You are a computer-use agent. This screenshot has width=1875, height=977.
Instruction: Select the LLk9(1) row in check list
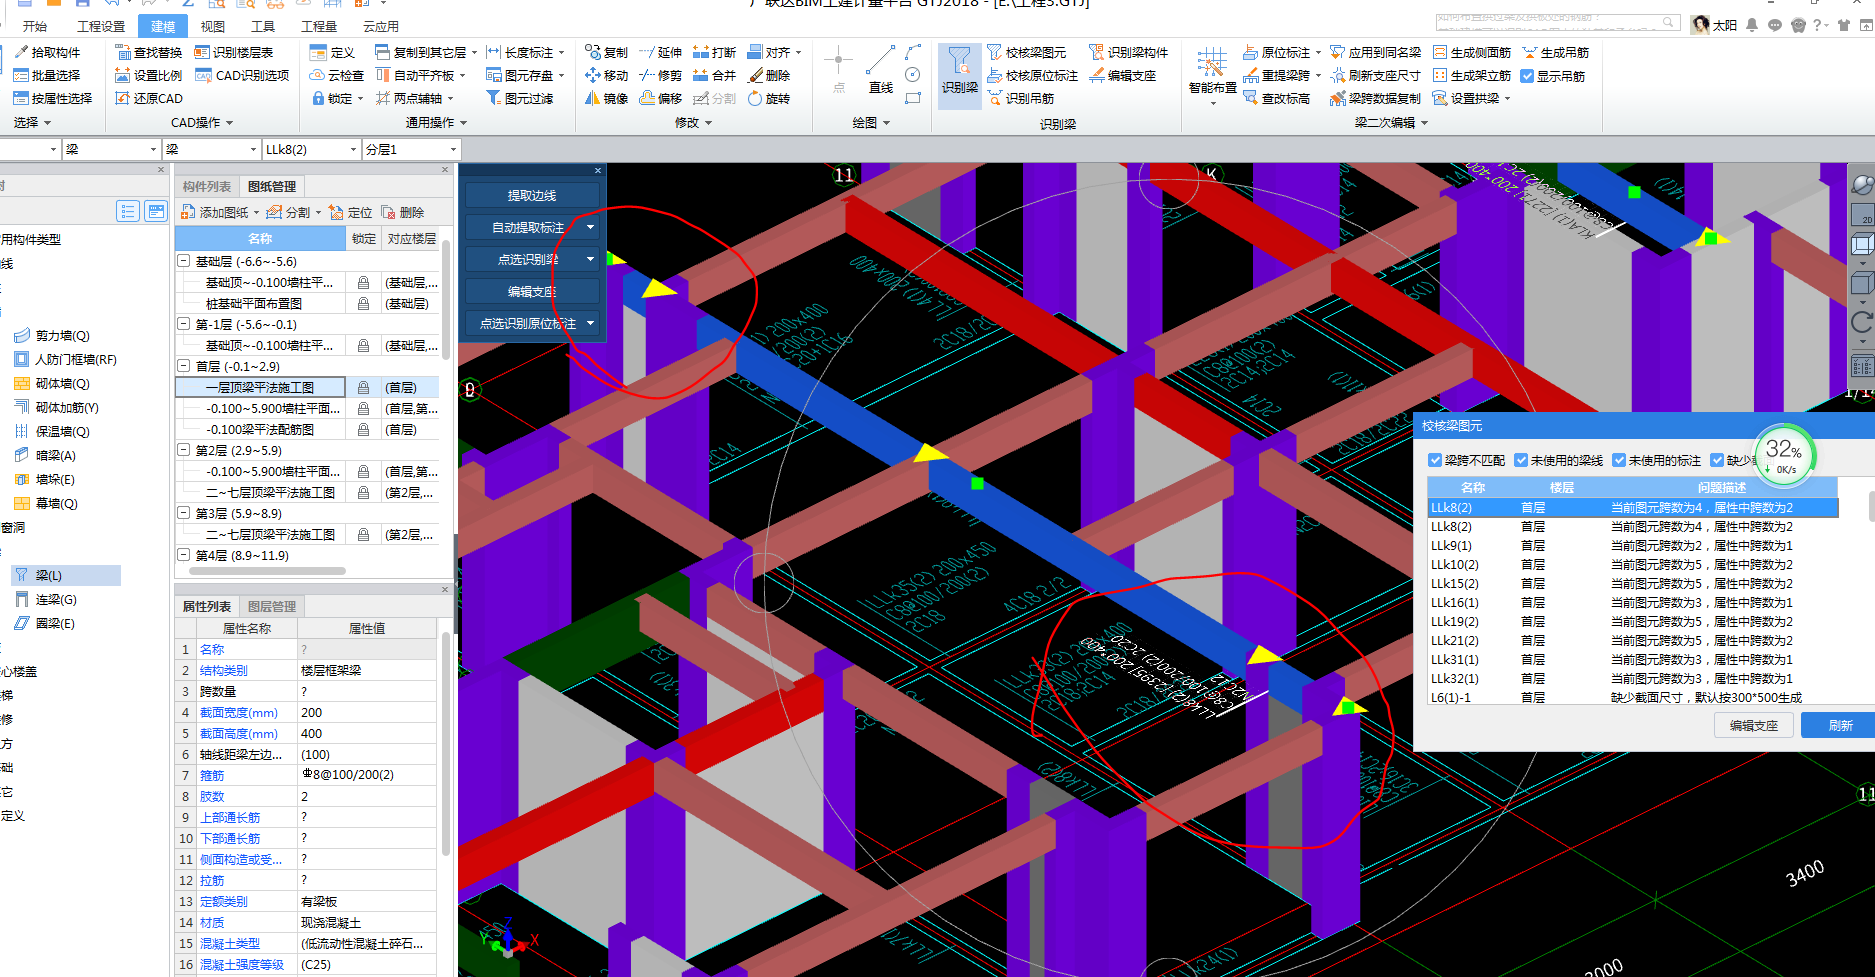point(1632,545)
